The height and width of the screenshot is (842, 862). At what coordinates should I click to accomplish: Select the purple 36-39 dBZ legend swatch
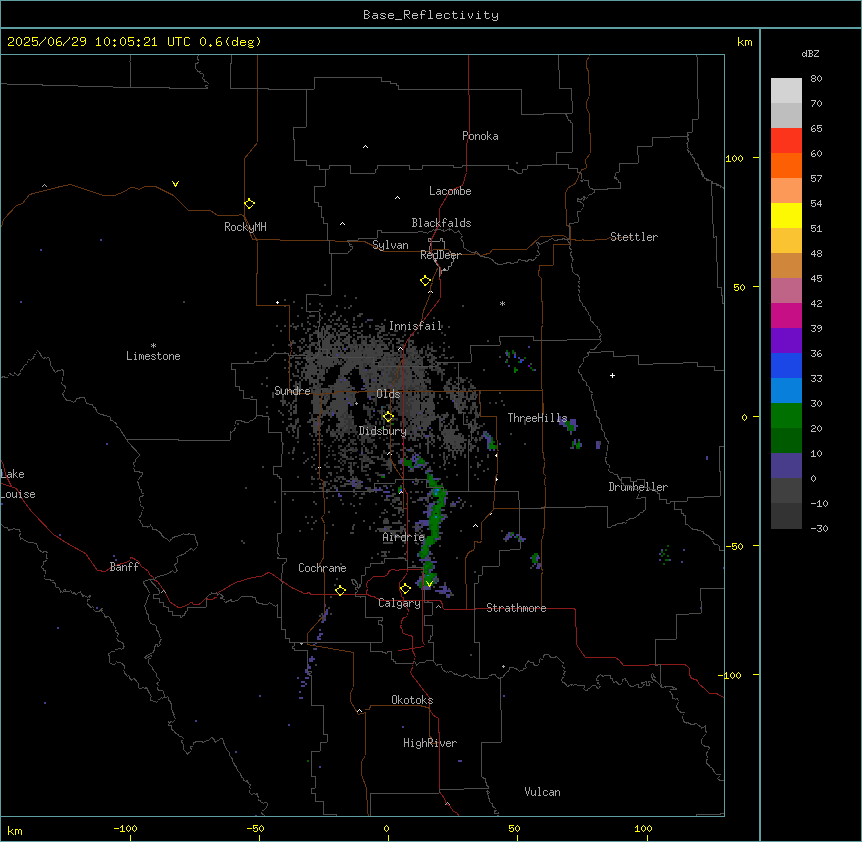[x=786, y=340]
